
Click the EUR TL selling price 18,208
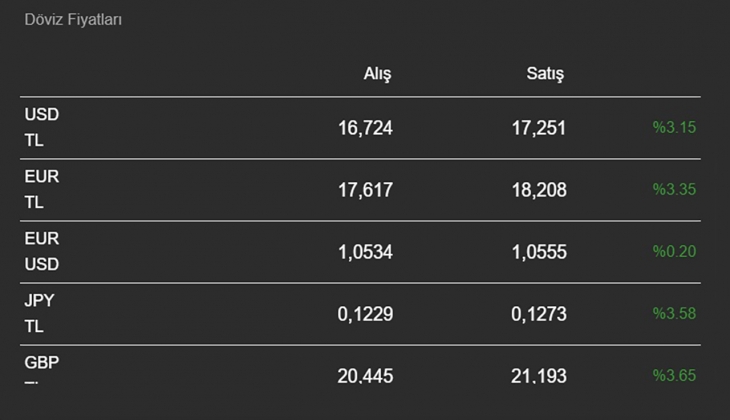[x=538, y=189]
